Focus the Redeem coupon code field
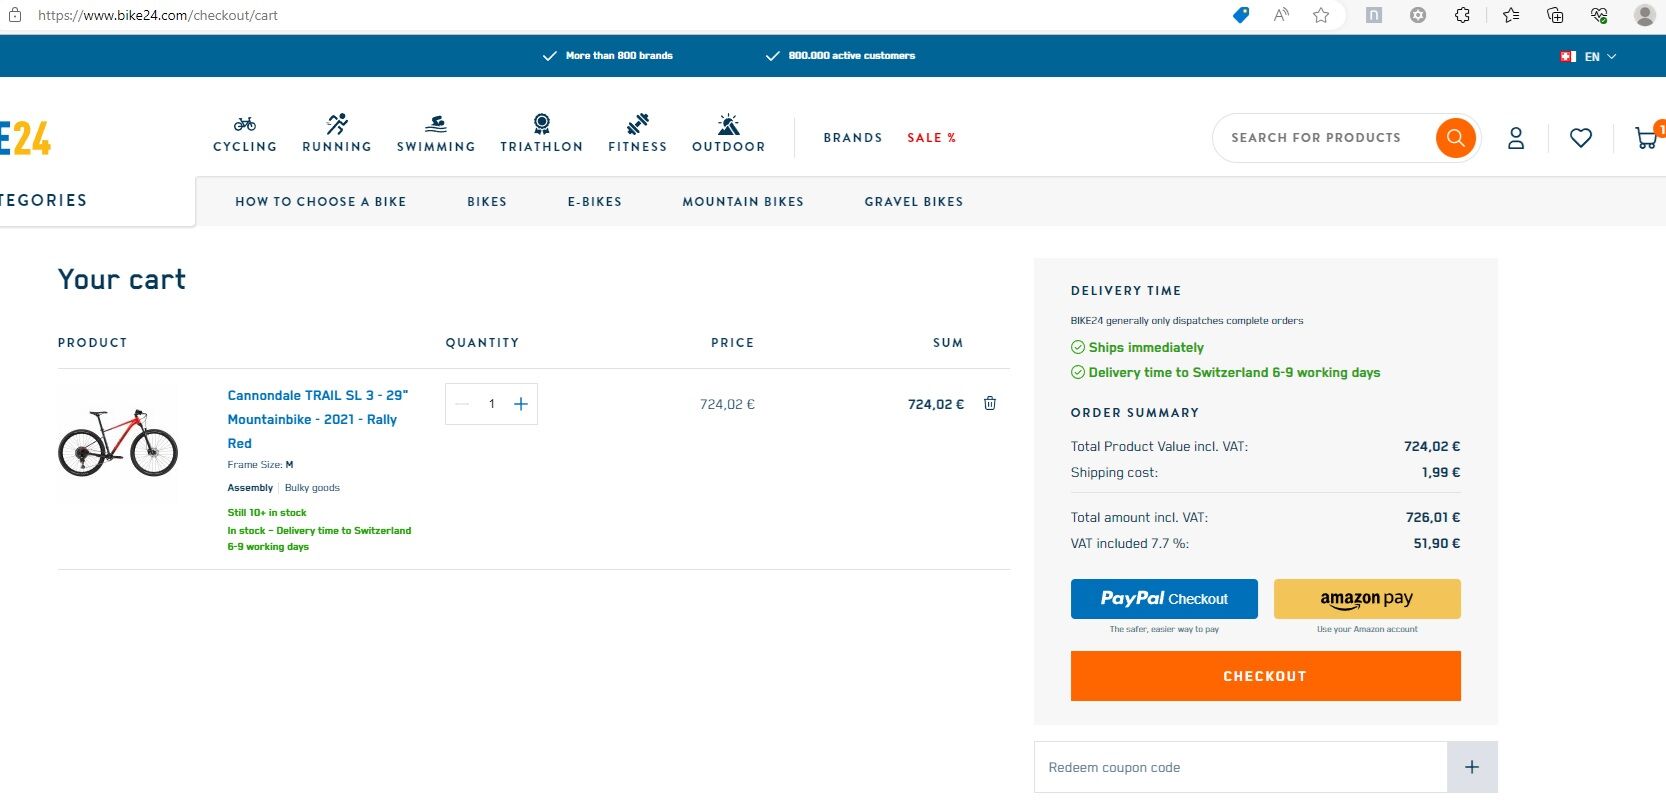 point(1240,767)
